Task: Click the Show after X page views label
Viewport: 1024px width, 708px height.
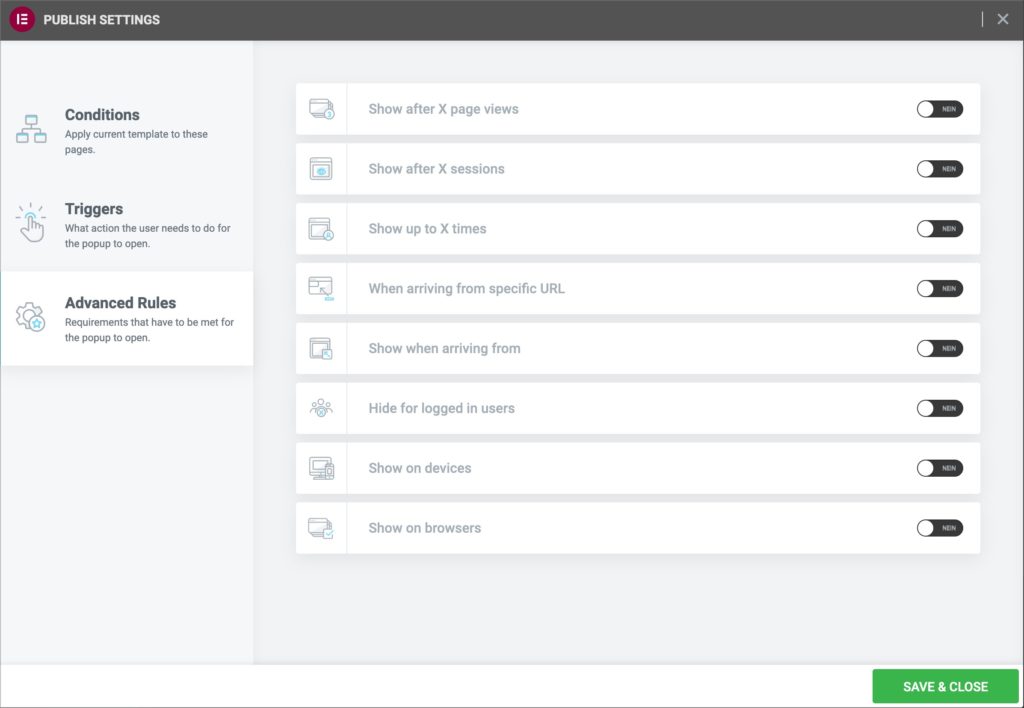Action: pos(443,109)
